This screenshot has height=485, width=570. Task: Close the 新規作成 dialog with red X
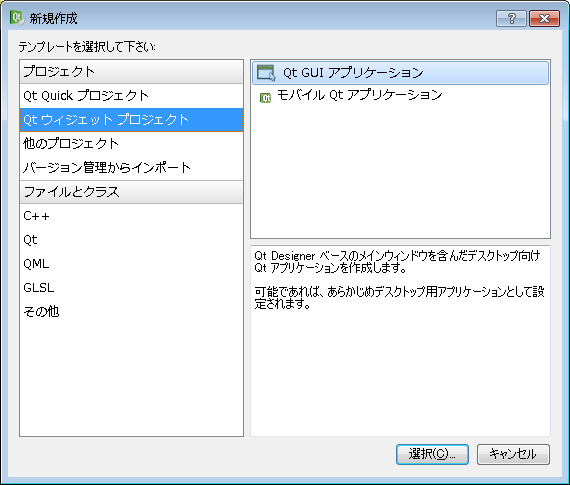(x=544, y=18)
